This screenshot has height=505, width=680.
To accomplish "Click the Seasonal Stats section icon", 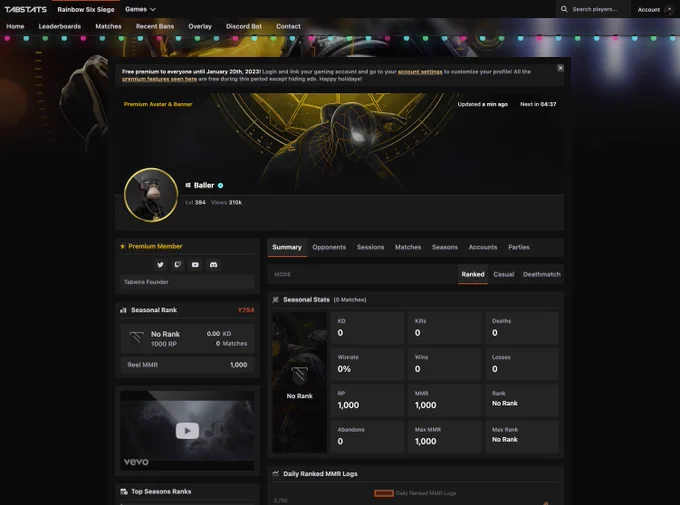I will pos(275,300).
